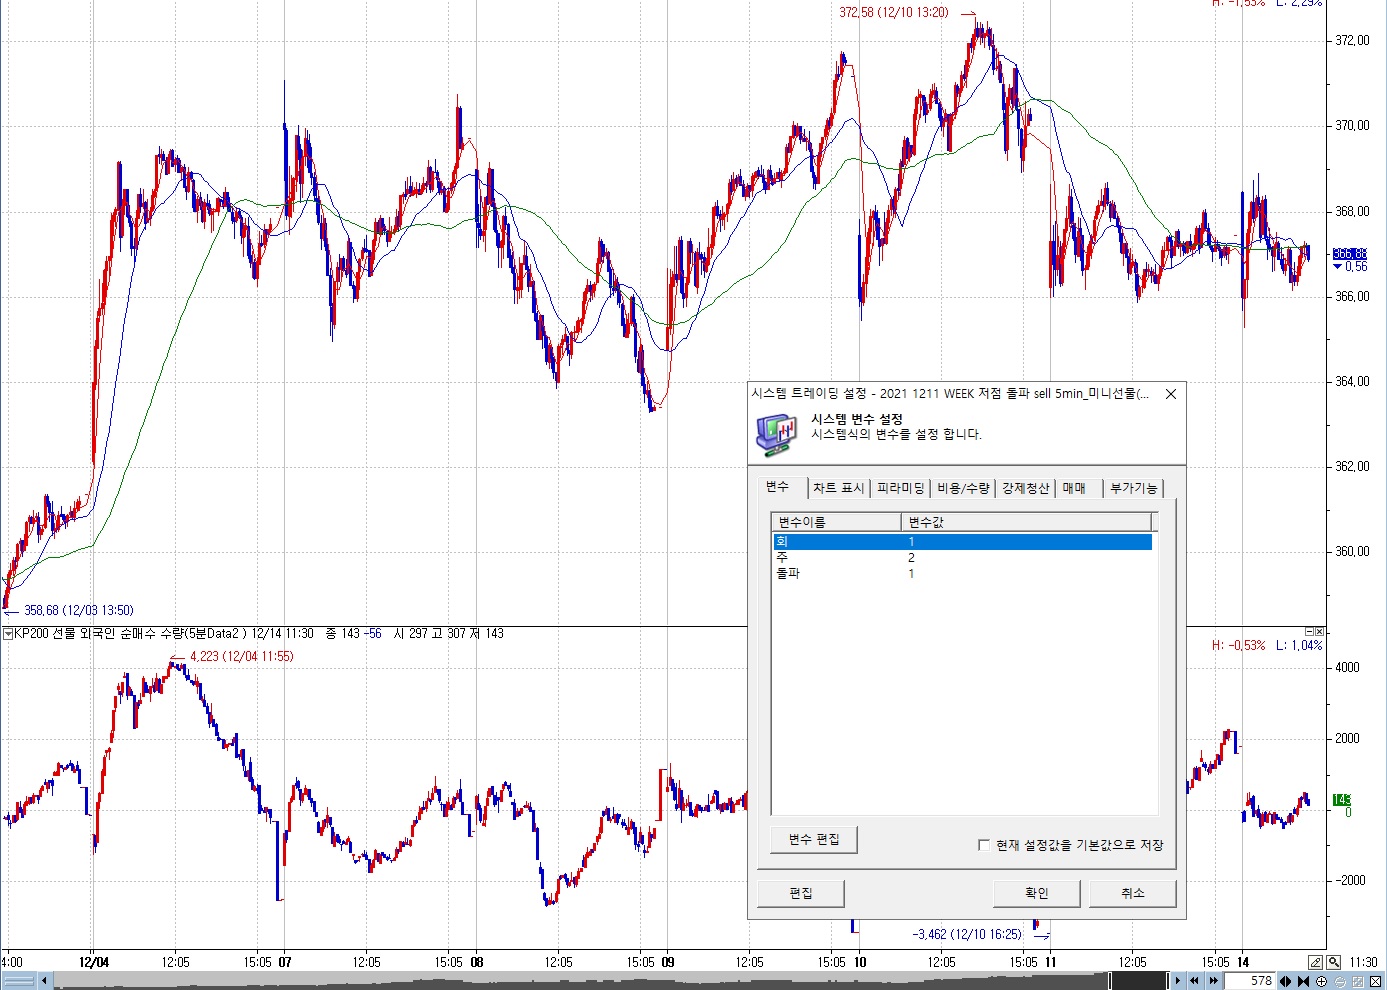Image resolution: width=1387 pixels, height=990 pixels.
Task: Enable 현재 설정값을 기본값으로 저장 checkbox
Action: [983, 845]
